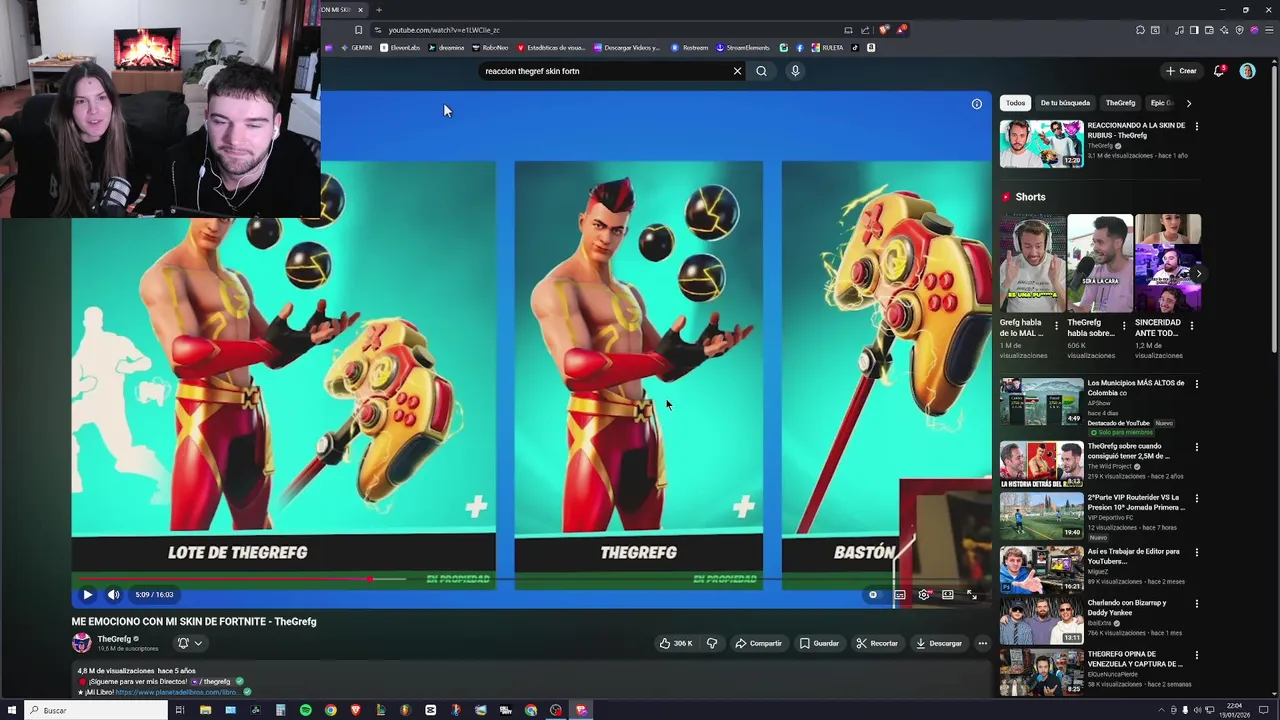This screenshot has width=1280, height=720.
Task: Select the TheGrefg filter chip
Action: point(1120,103)
